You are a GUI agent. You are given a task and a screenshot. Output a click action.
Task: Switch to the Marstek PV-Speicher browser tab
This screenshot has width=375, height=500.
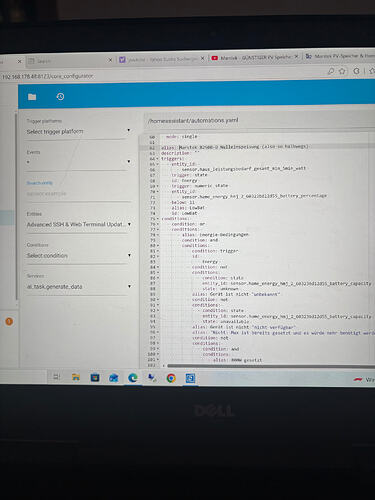coord(340,56)
